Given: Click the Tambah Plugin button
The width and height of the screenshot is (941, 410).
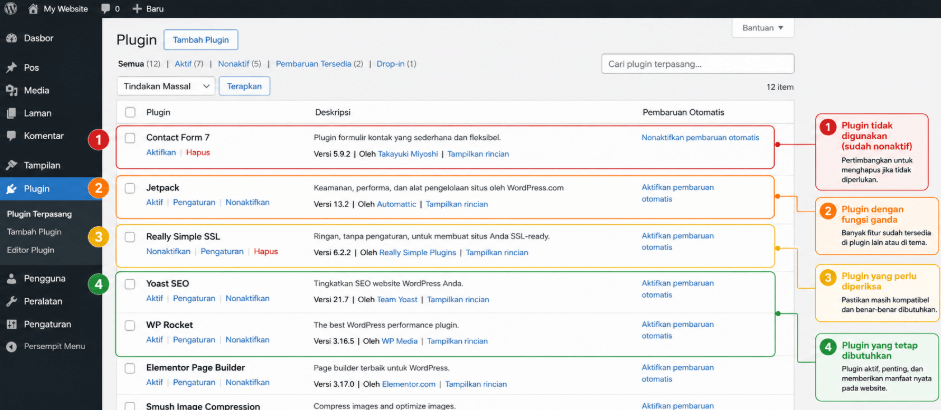Looking at the screenshot, I should pyautogui.click(x=200, y=40).
